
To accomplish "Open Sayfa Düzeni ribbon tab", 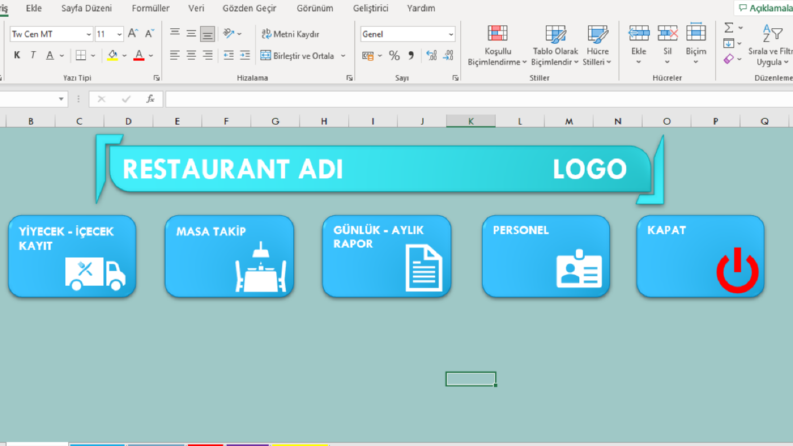I will point(86,8).
